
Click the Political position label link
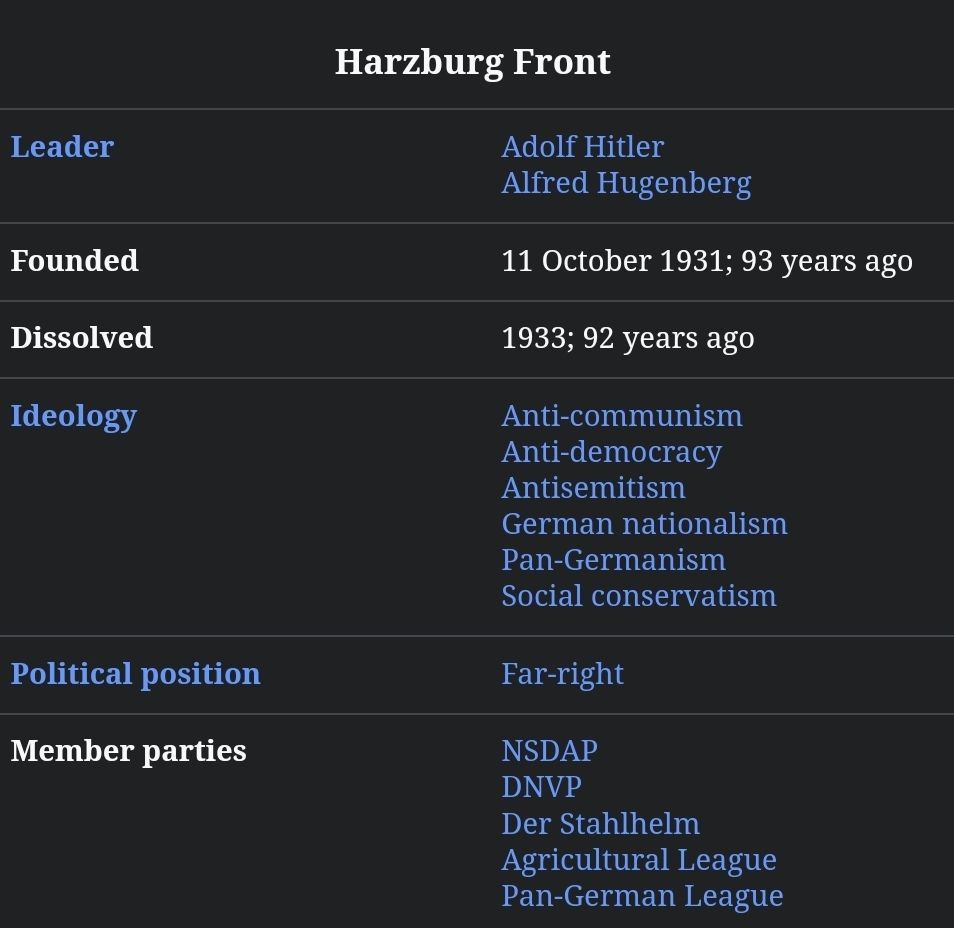[x=135, y=674]
